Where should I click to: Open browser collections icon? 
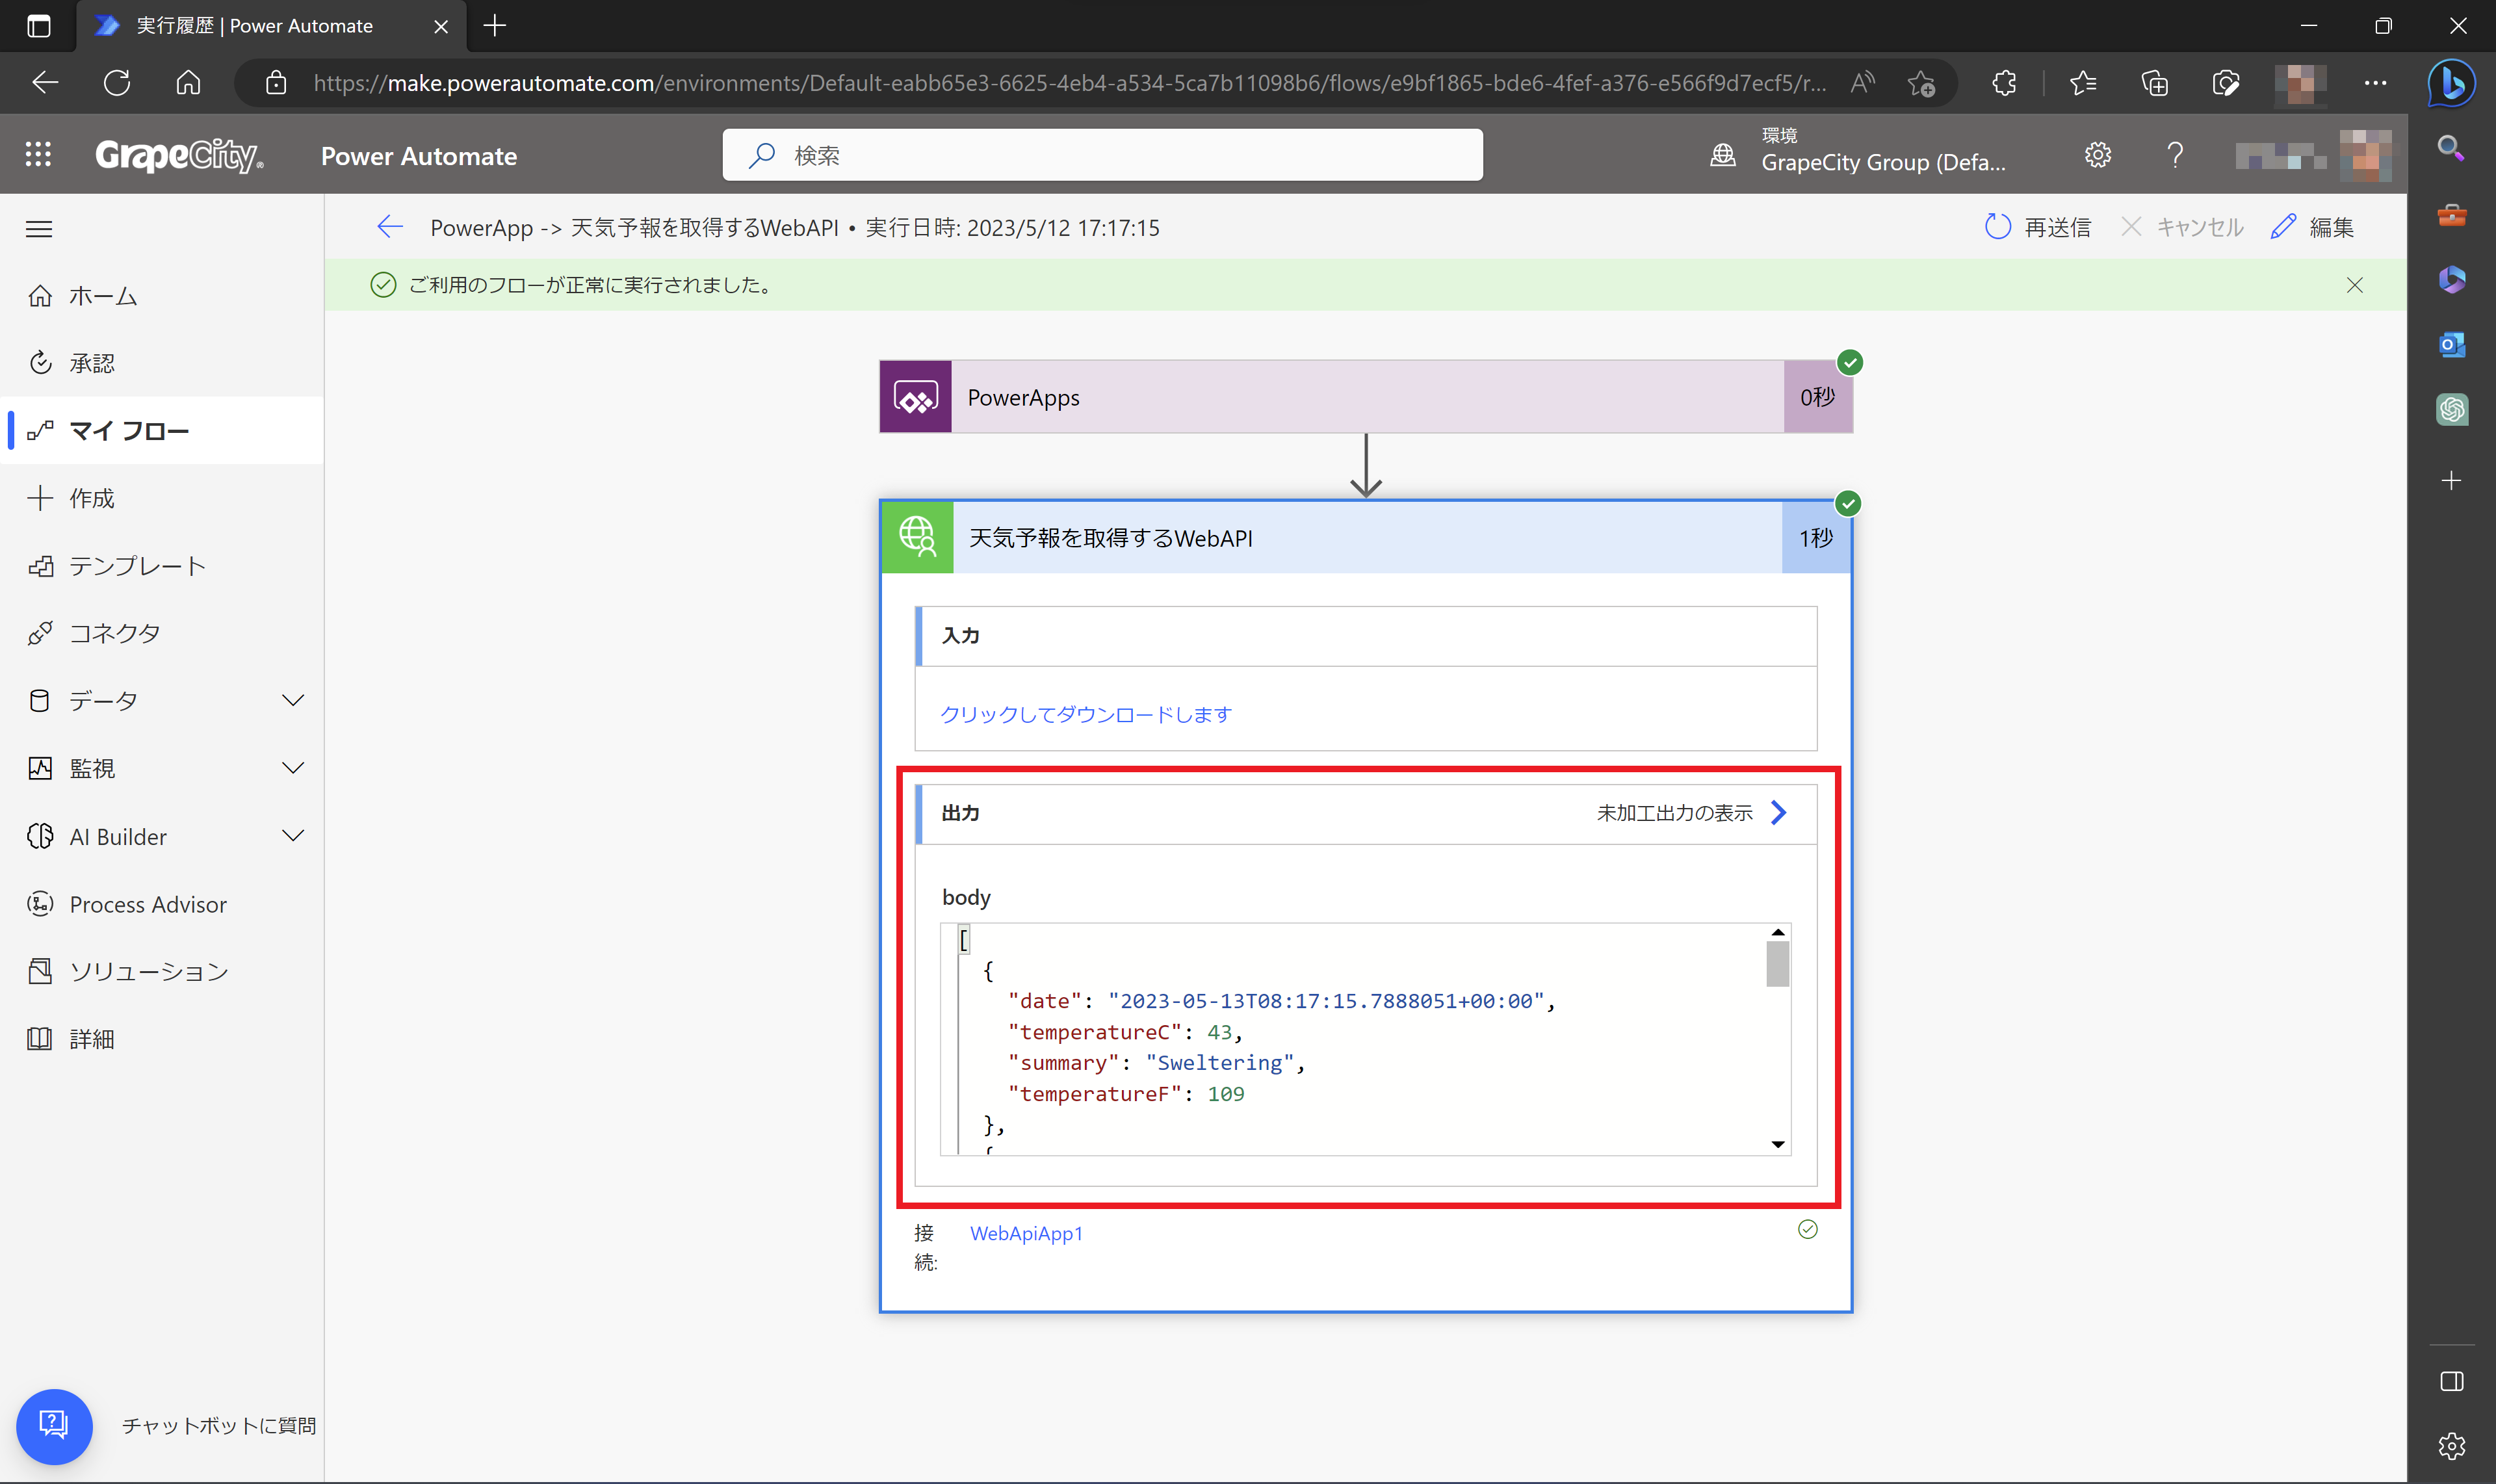tap(2154, 82)
